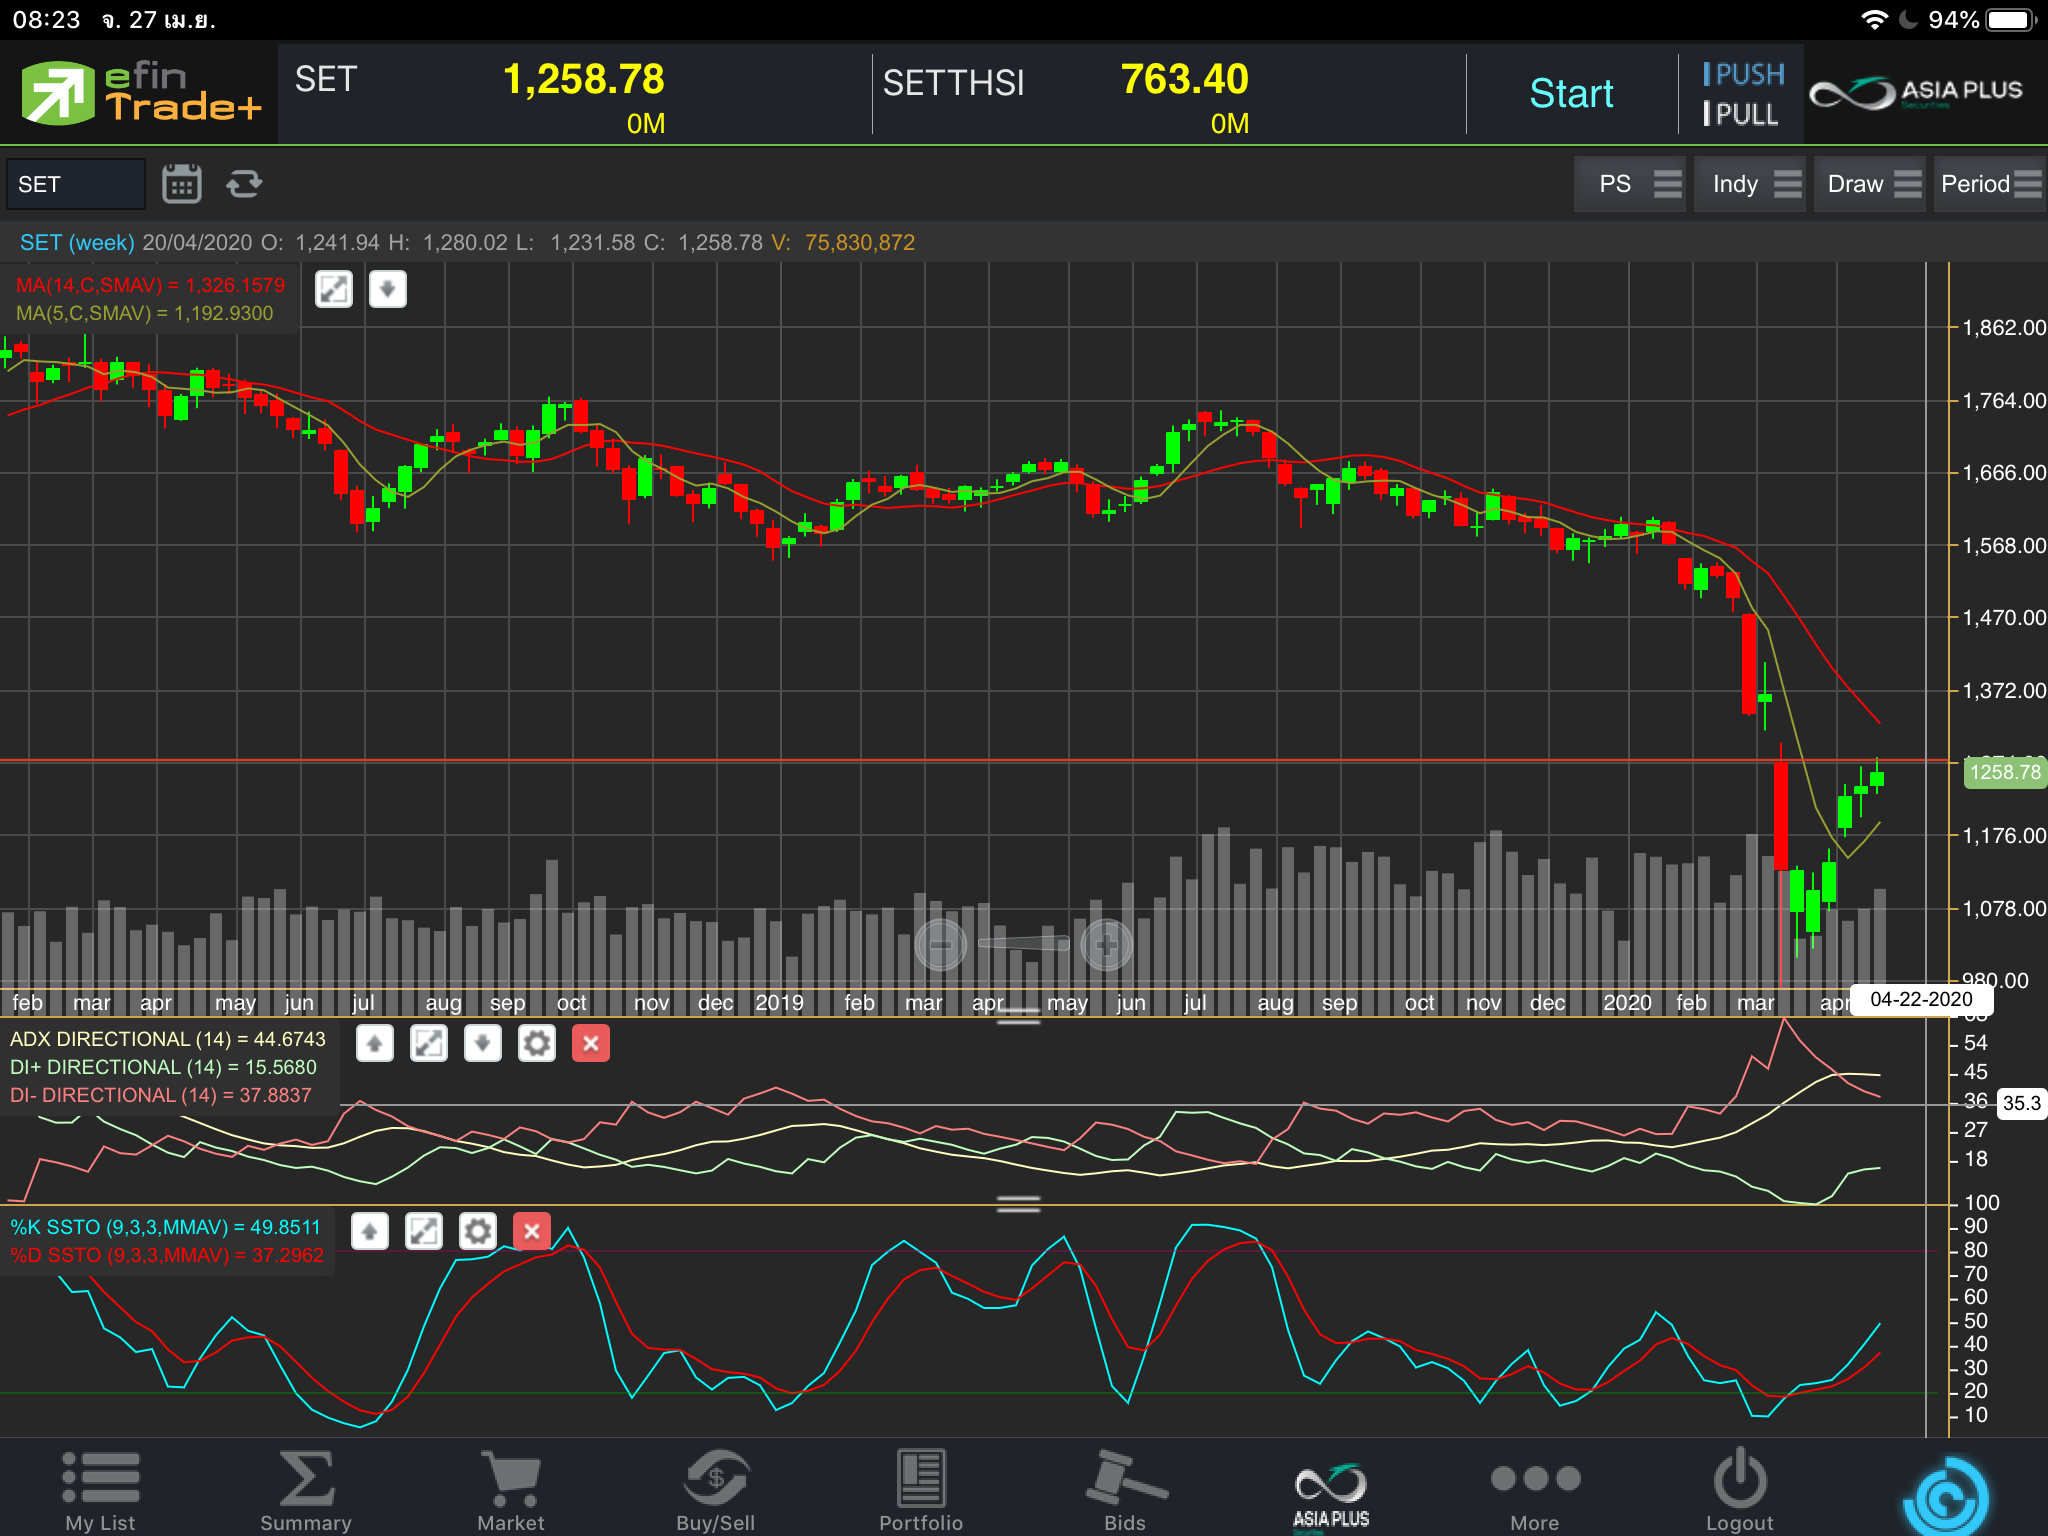Grab handle between ADX and SSTO panels
This screenshot has width=2048, height=1536.
pos(1019,1204)
